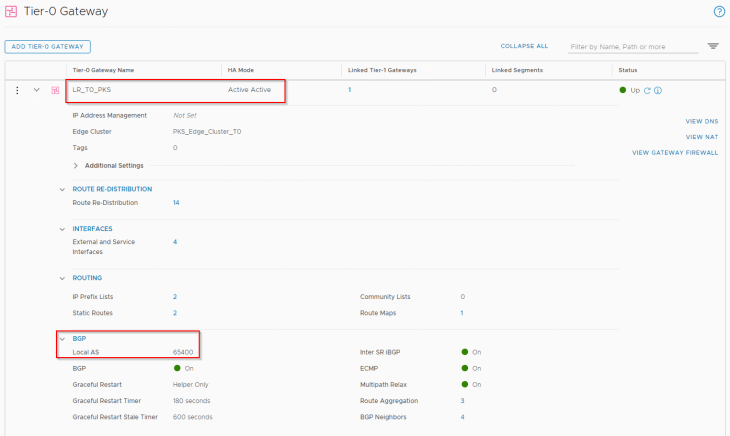Click the pink gateway icon beside LR_T0_PKS
This screenshot has width=730, height=436.
click(56, 90)
